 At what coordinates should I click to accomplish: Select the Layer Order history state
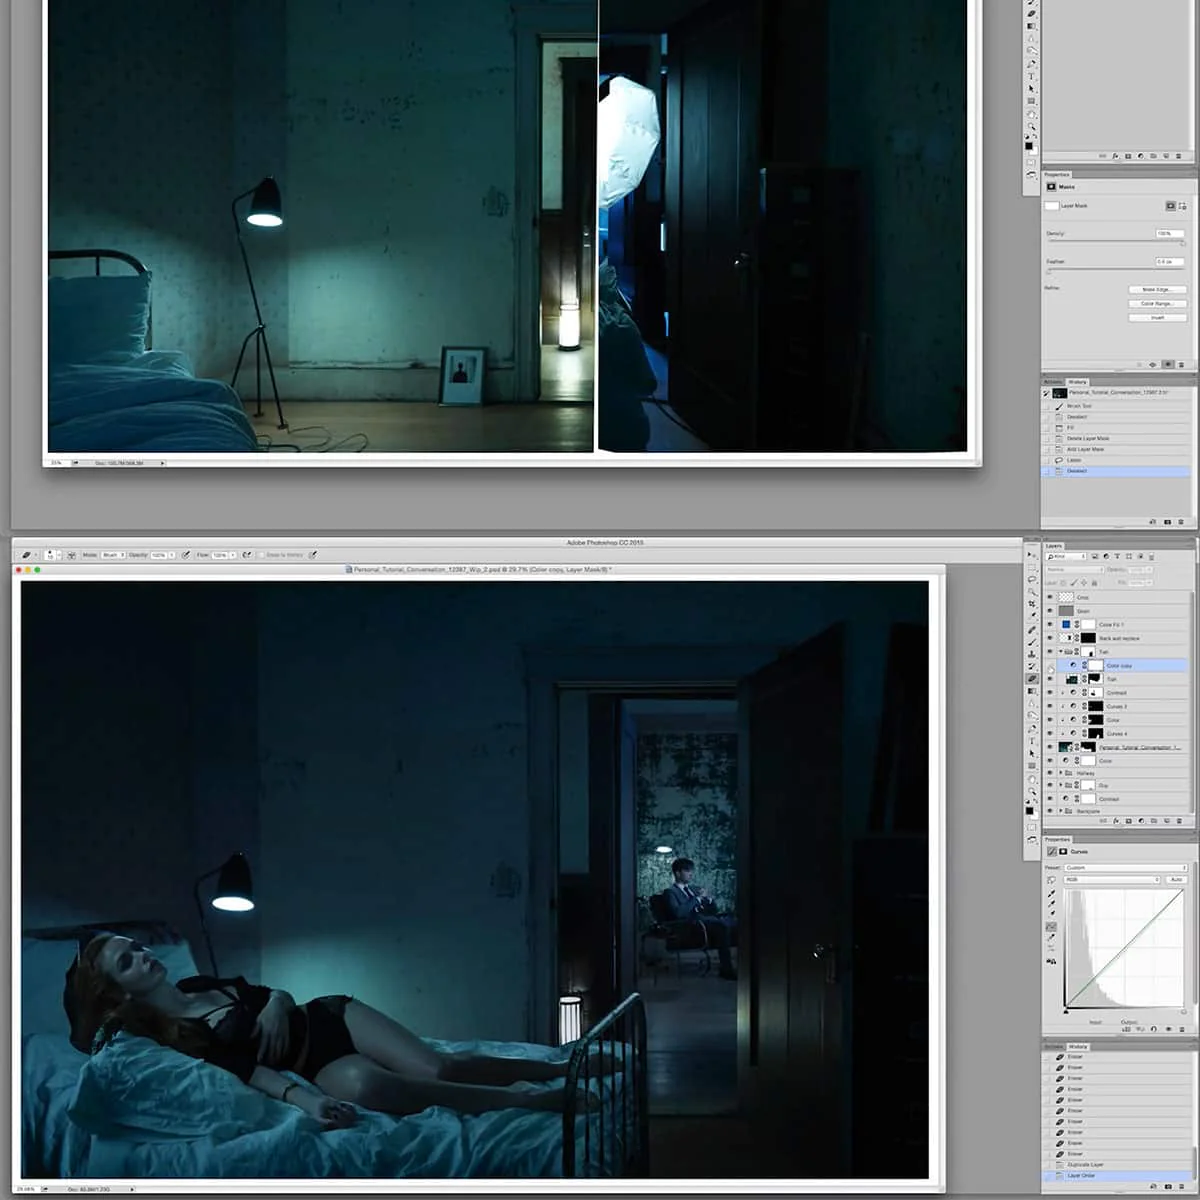(1117, 1175)
